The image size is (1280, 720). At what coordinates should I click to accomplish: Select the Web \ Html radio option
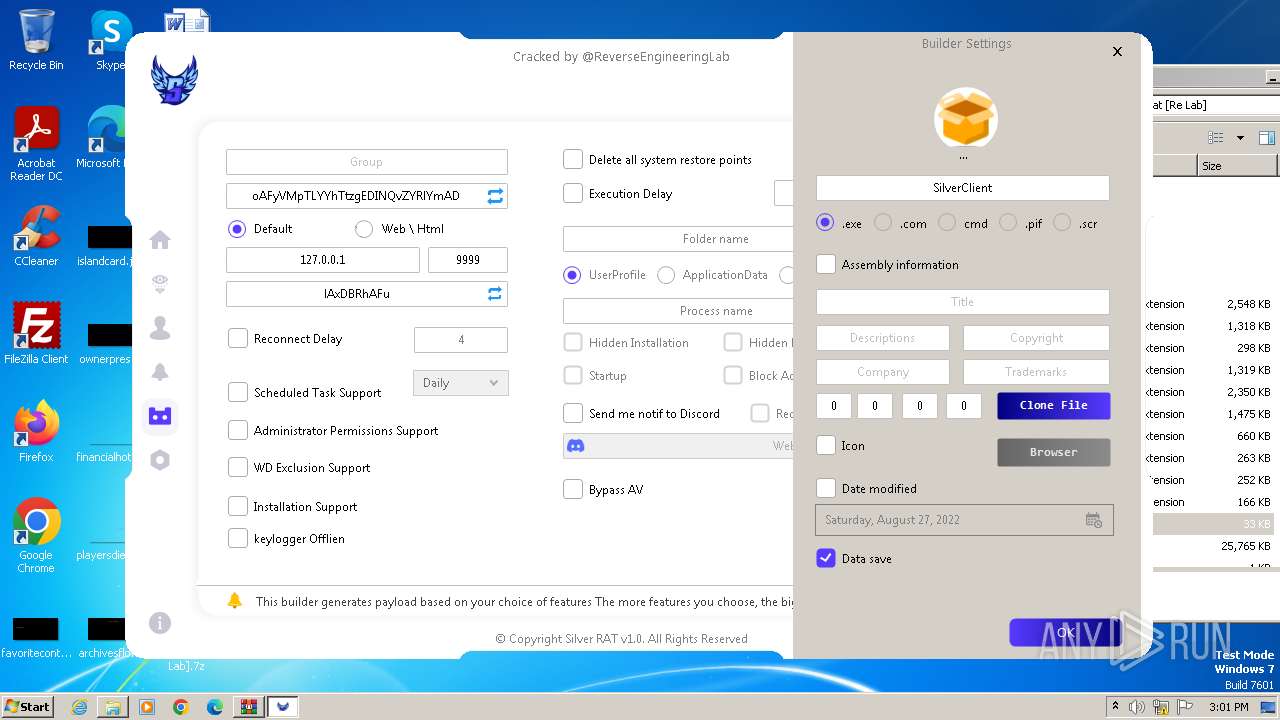364,229
